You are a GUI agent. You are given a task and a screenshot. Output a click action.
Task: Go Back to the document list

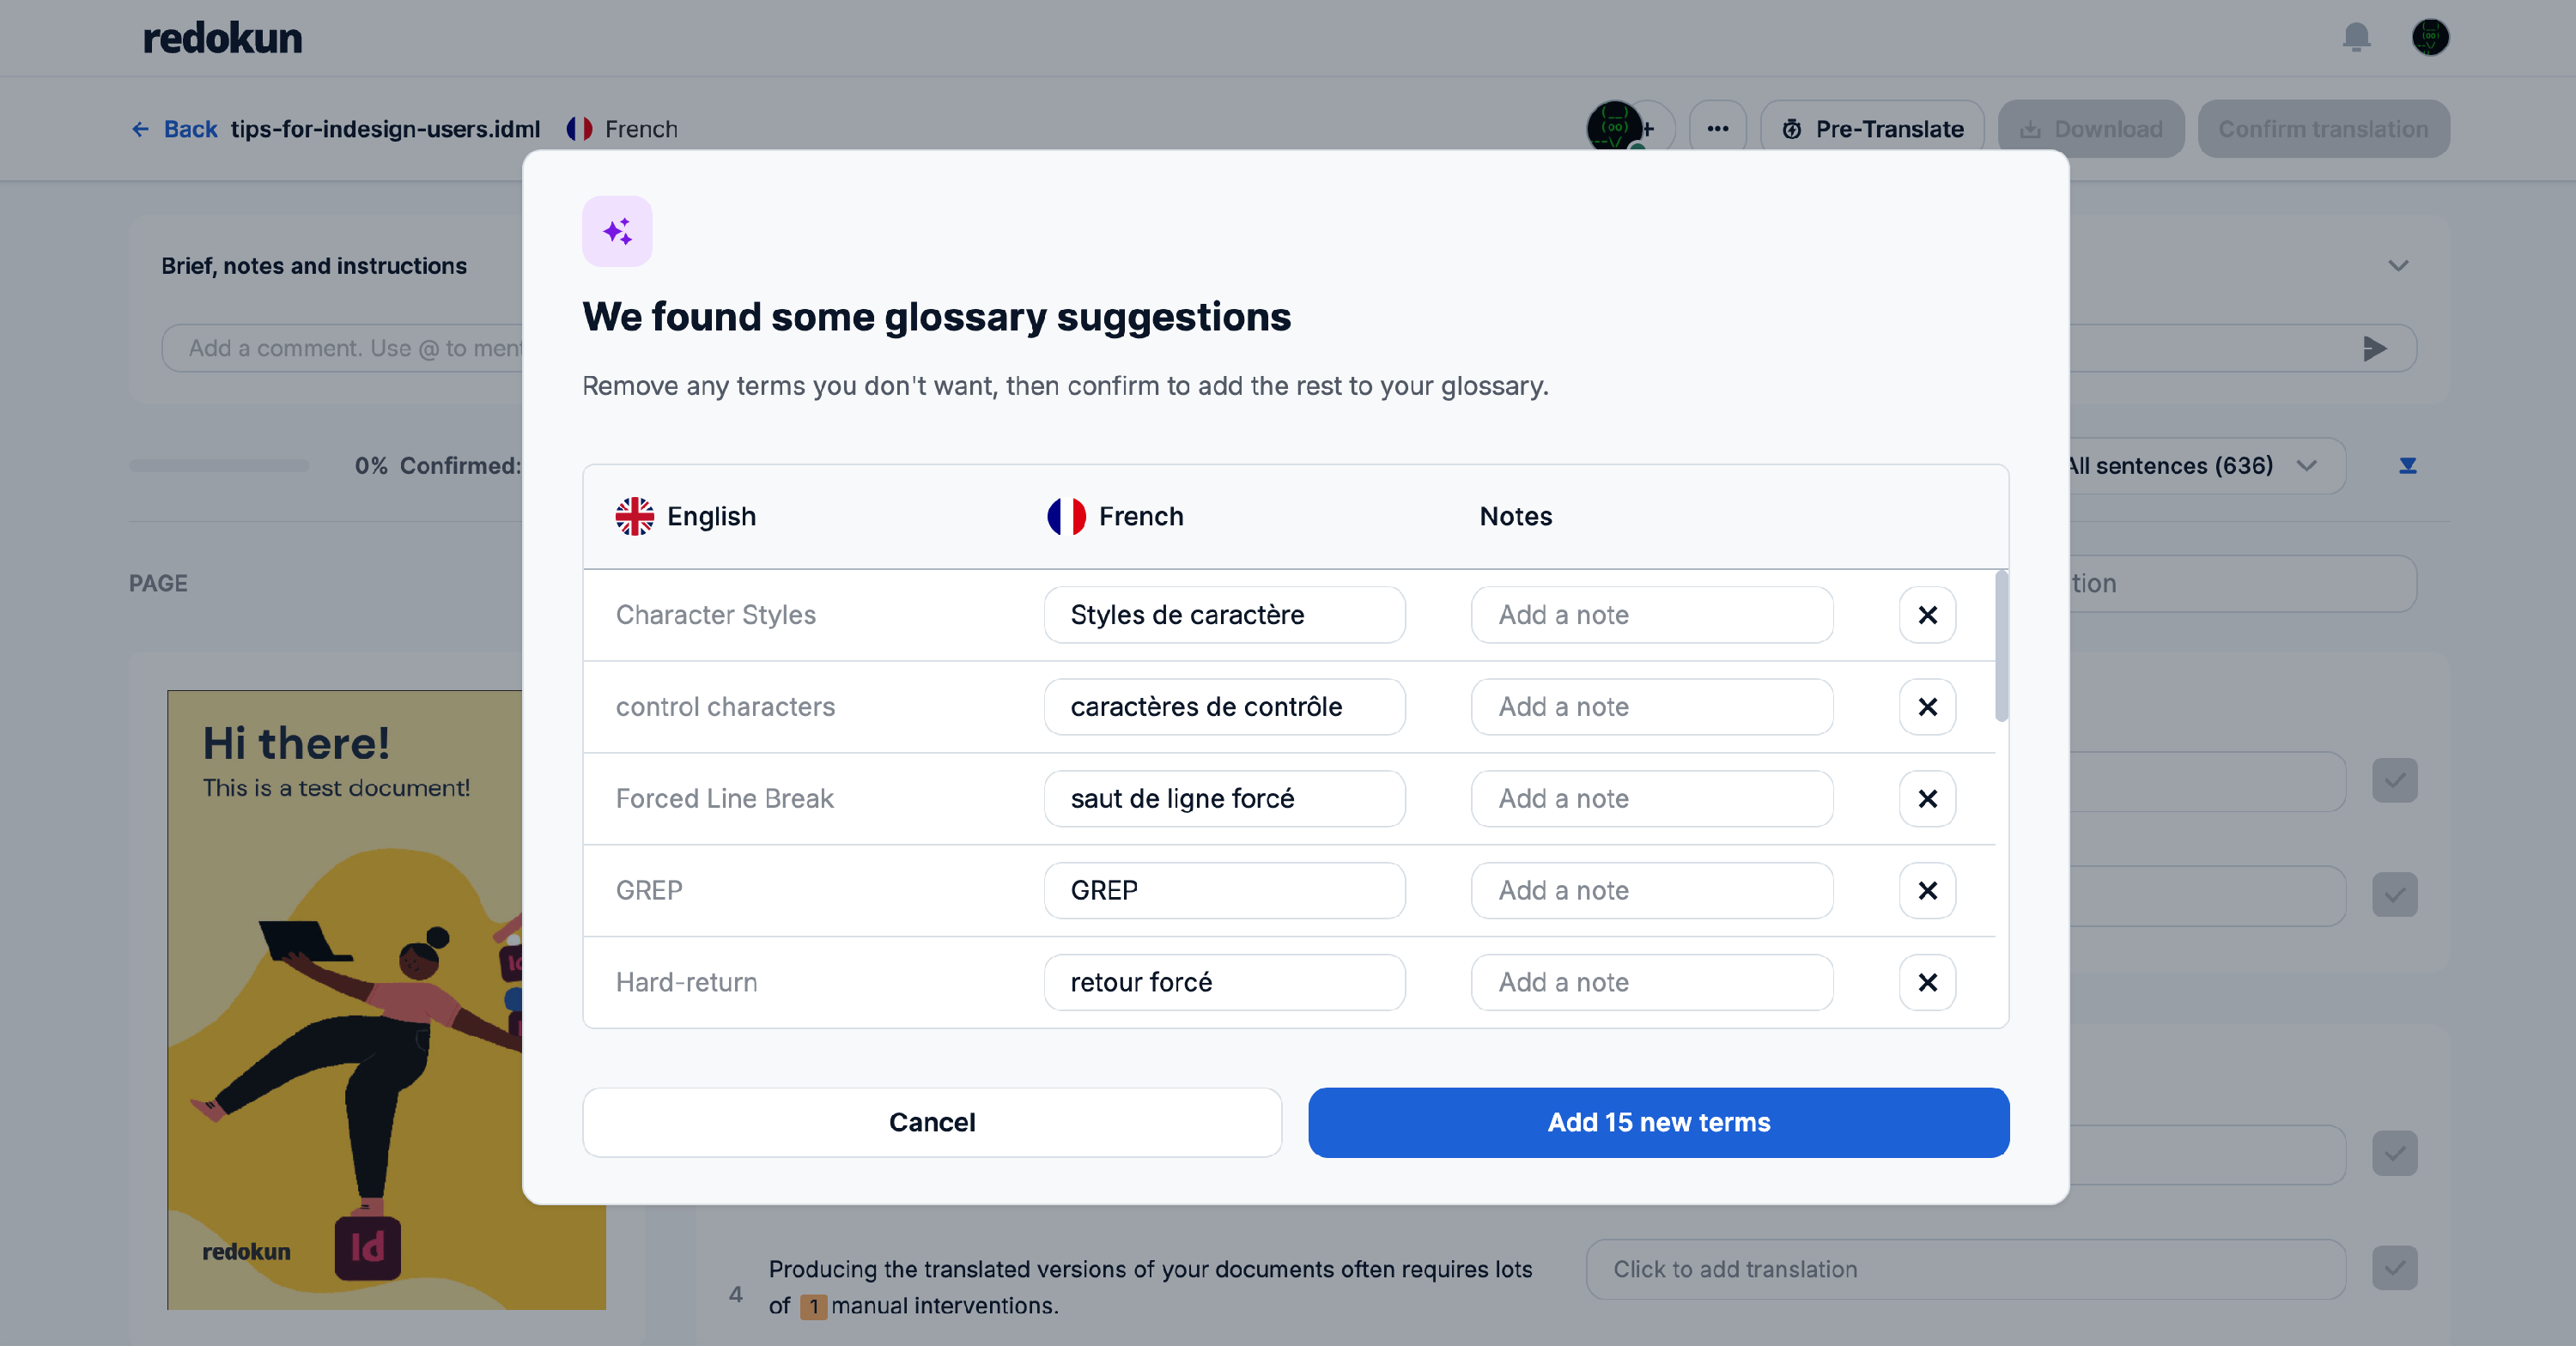[x=174, y=129]
